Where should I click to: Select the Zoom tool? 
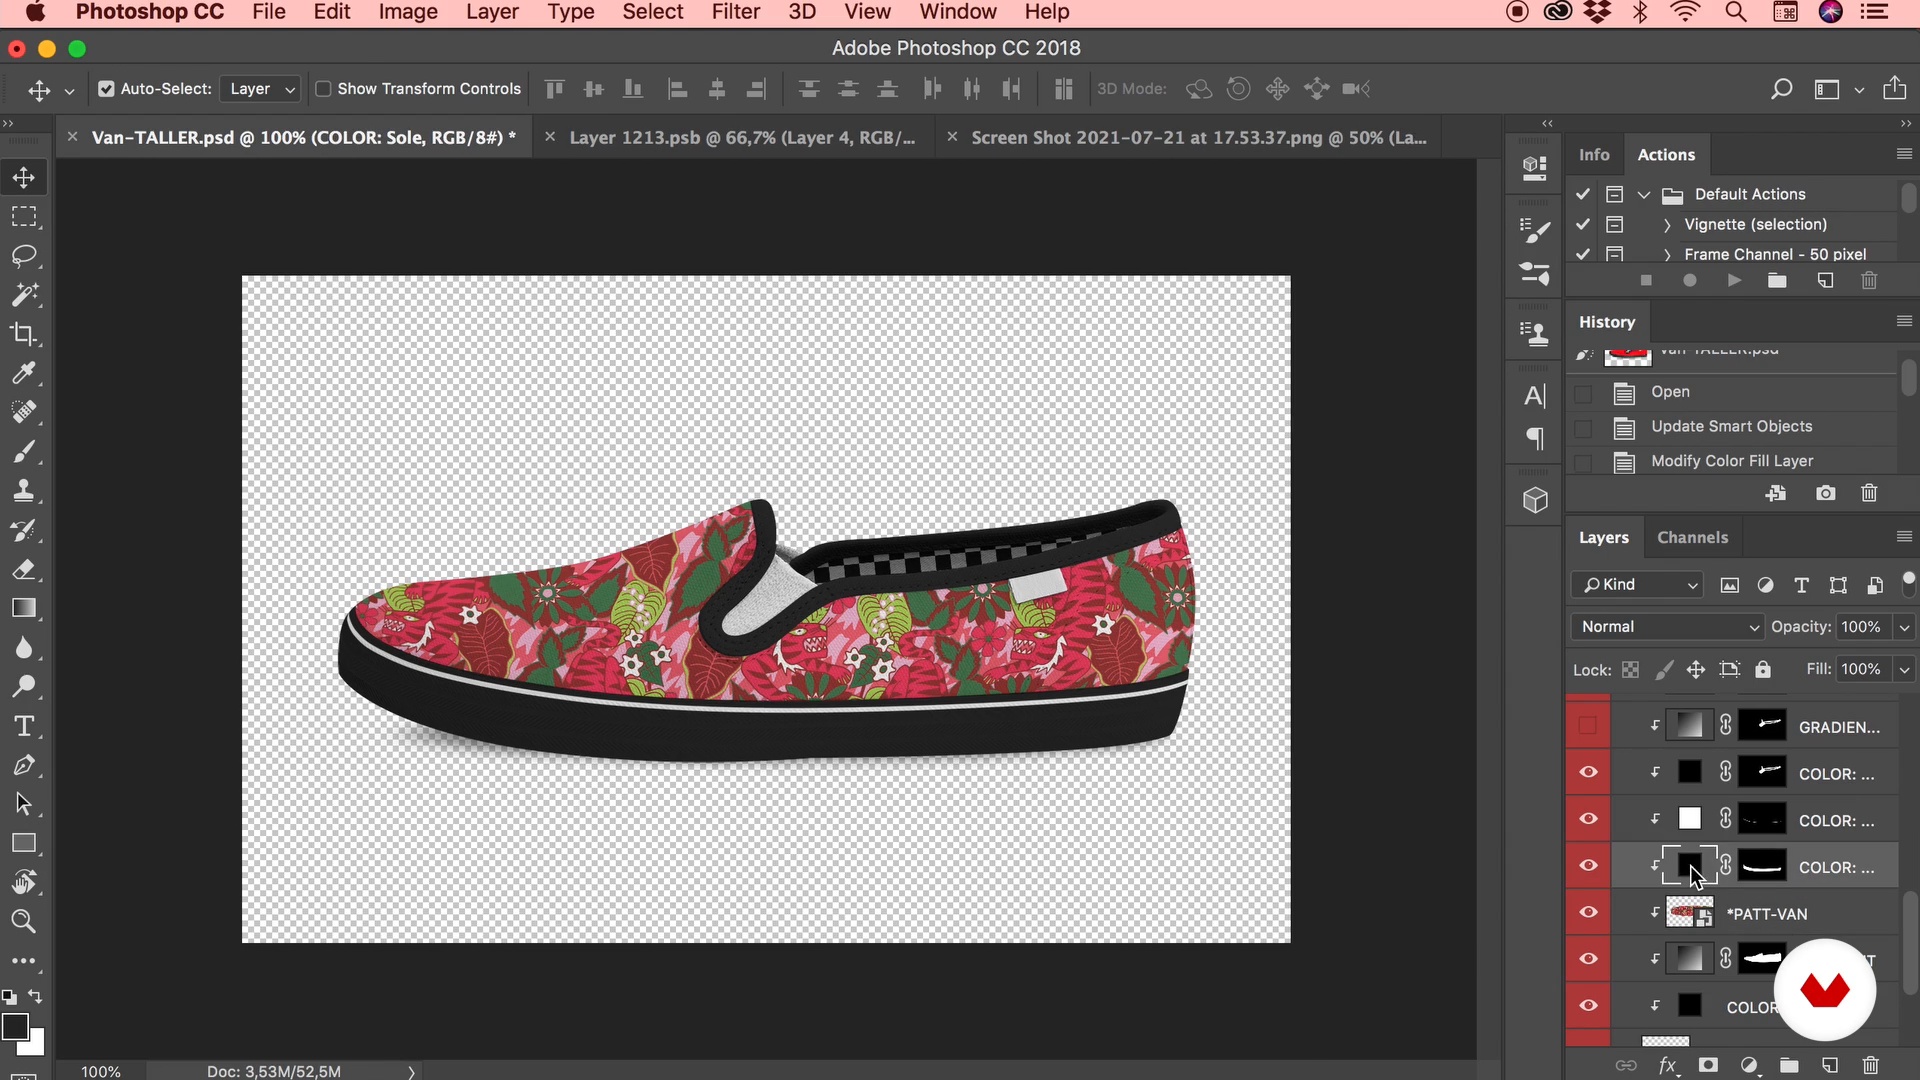(x=24, y=921)
